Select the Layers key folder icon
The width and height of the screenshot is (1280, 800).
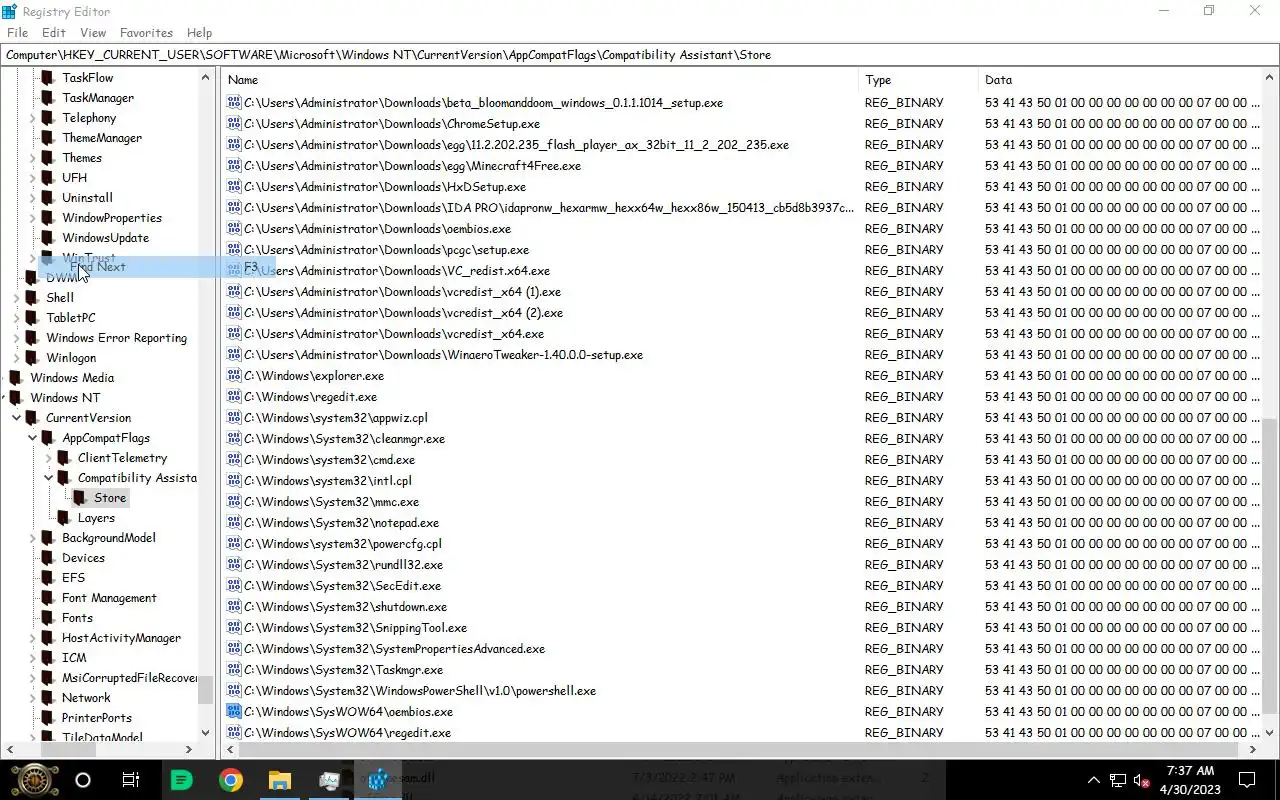pos(63,518)
